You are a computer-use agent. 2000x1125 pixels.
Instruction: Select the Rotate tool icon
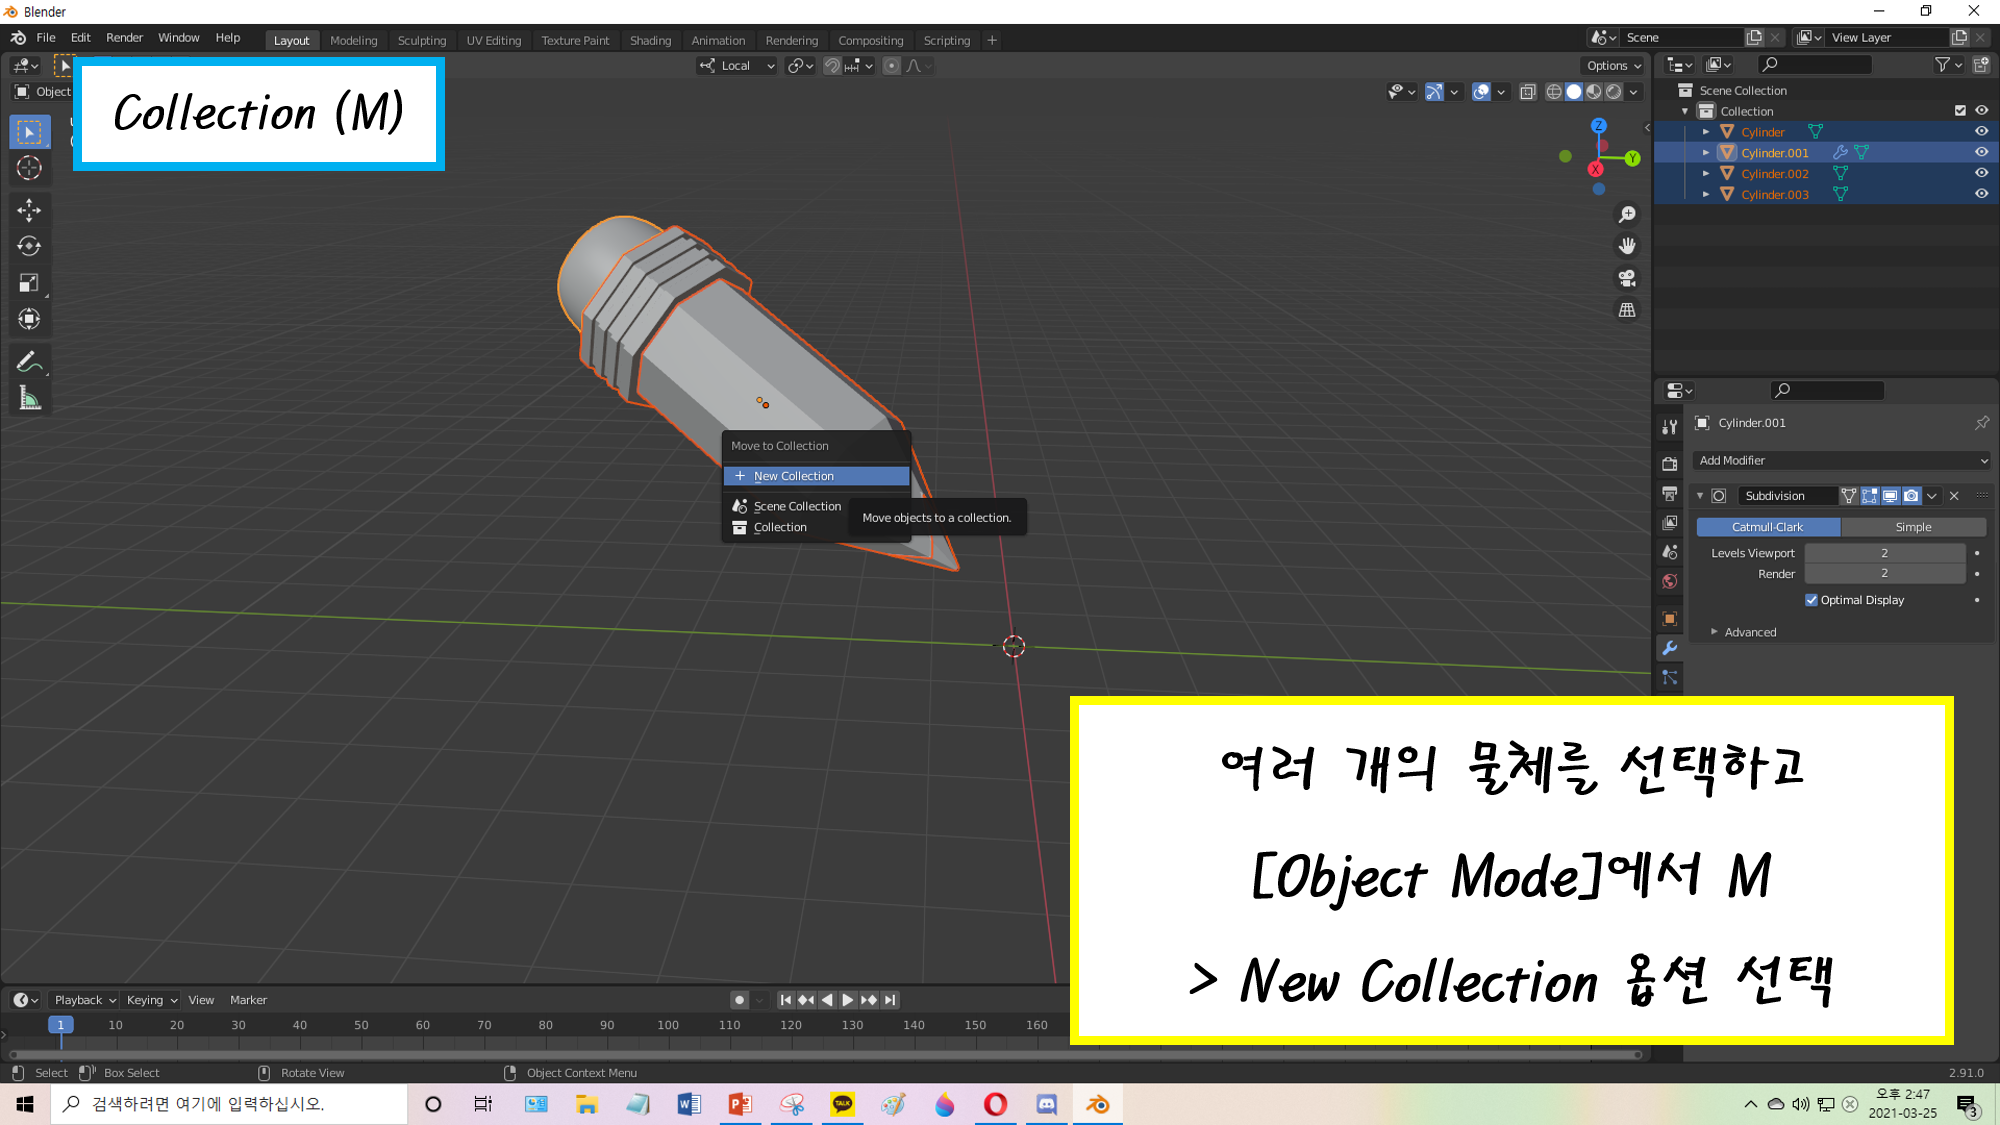pyautogui.click(x=29, y=246)
